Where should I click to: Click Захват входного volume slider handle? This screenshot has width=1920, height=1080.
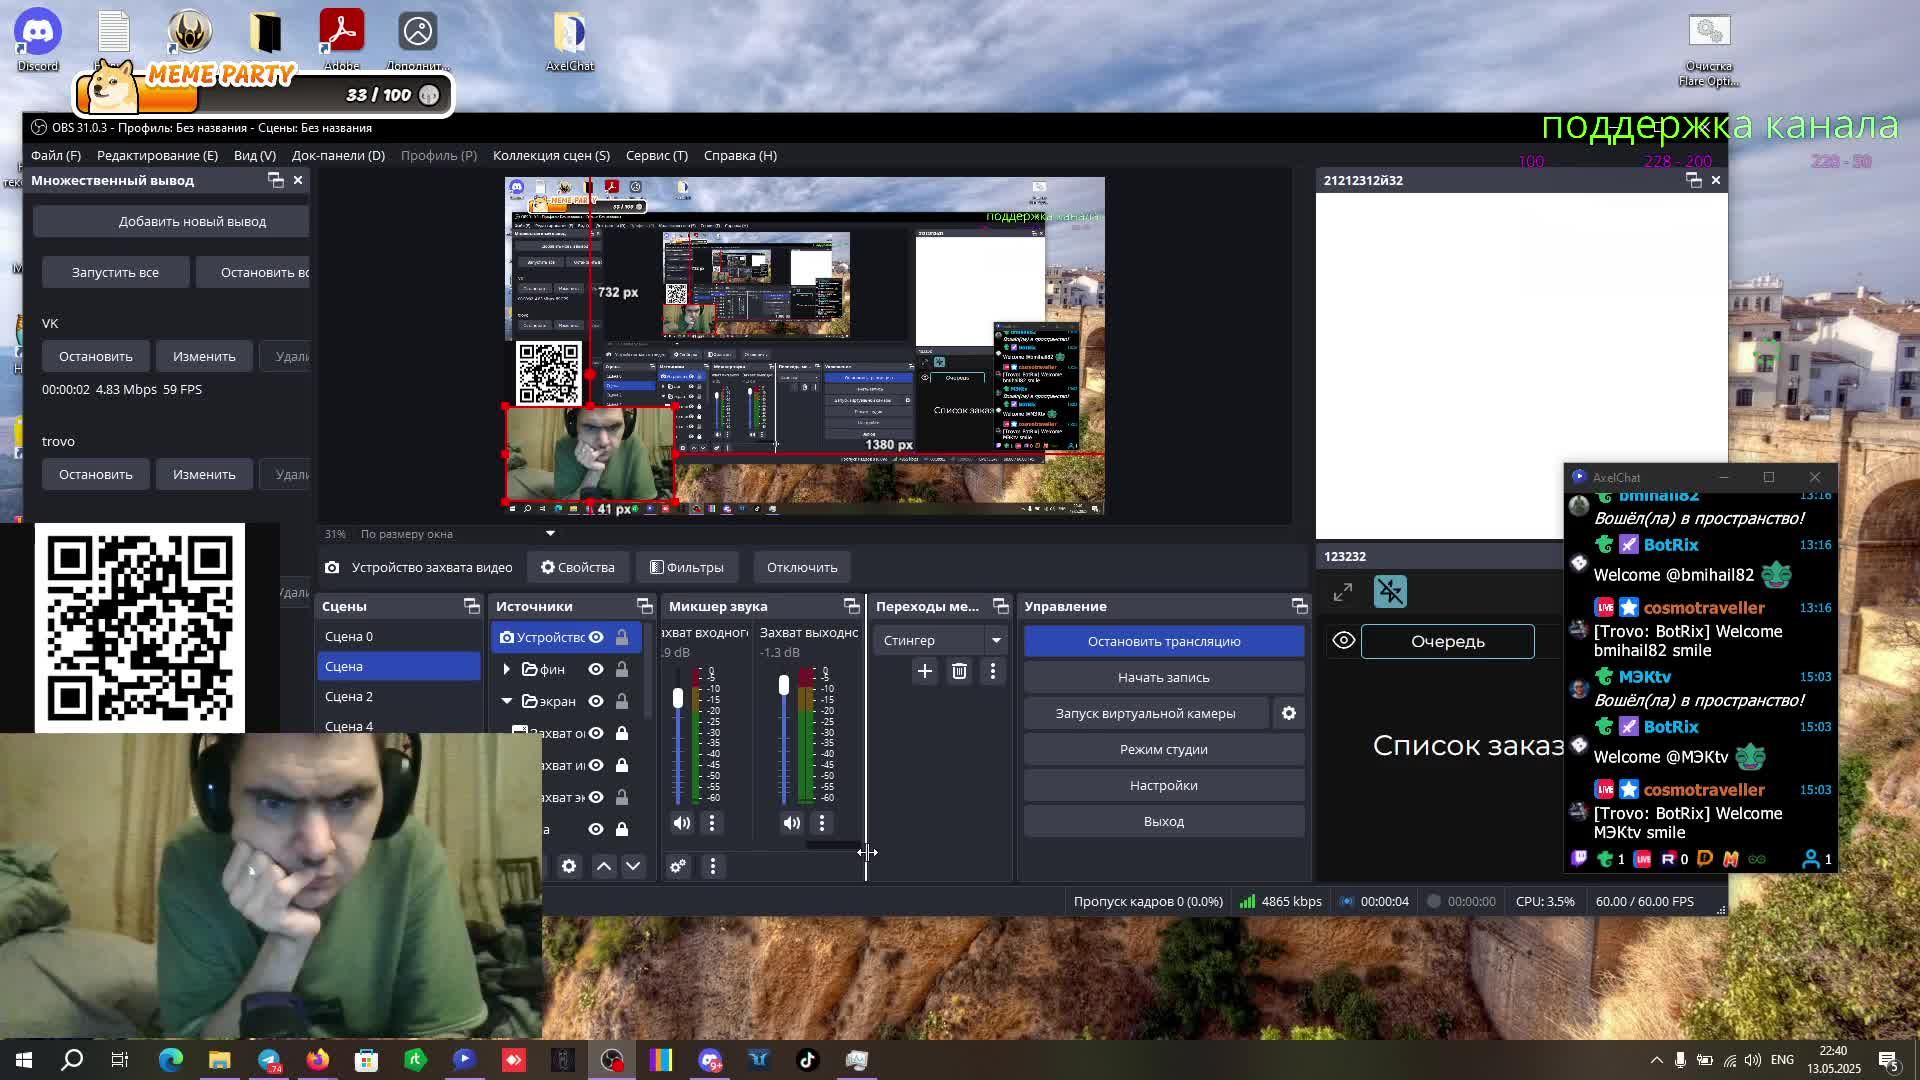tap(678, 698)
